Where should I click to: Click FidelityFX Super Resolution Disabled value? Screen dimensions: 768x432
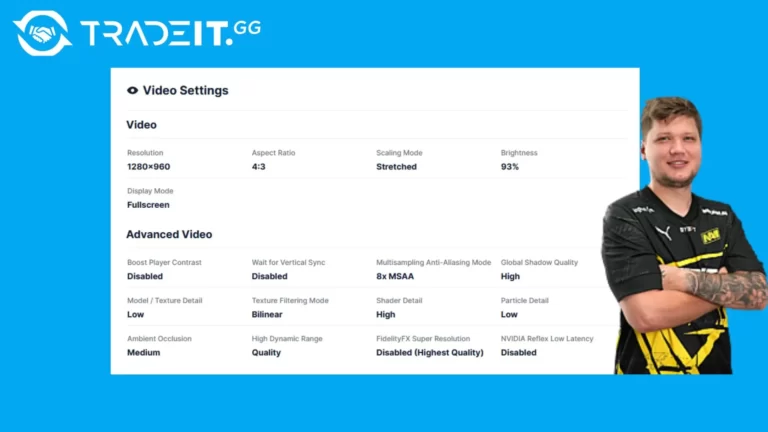(430, 353)
